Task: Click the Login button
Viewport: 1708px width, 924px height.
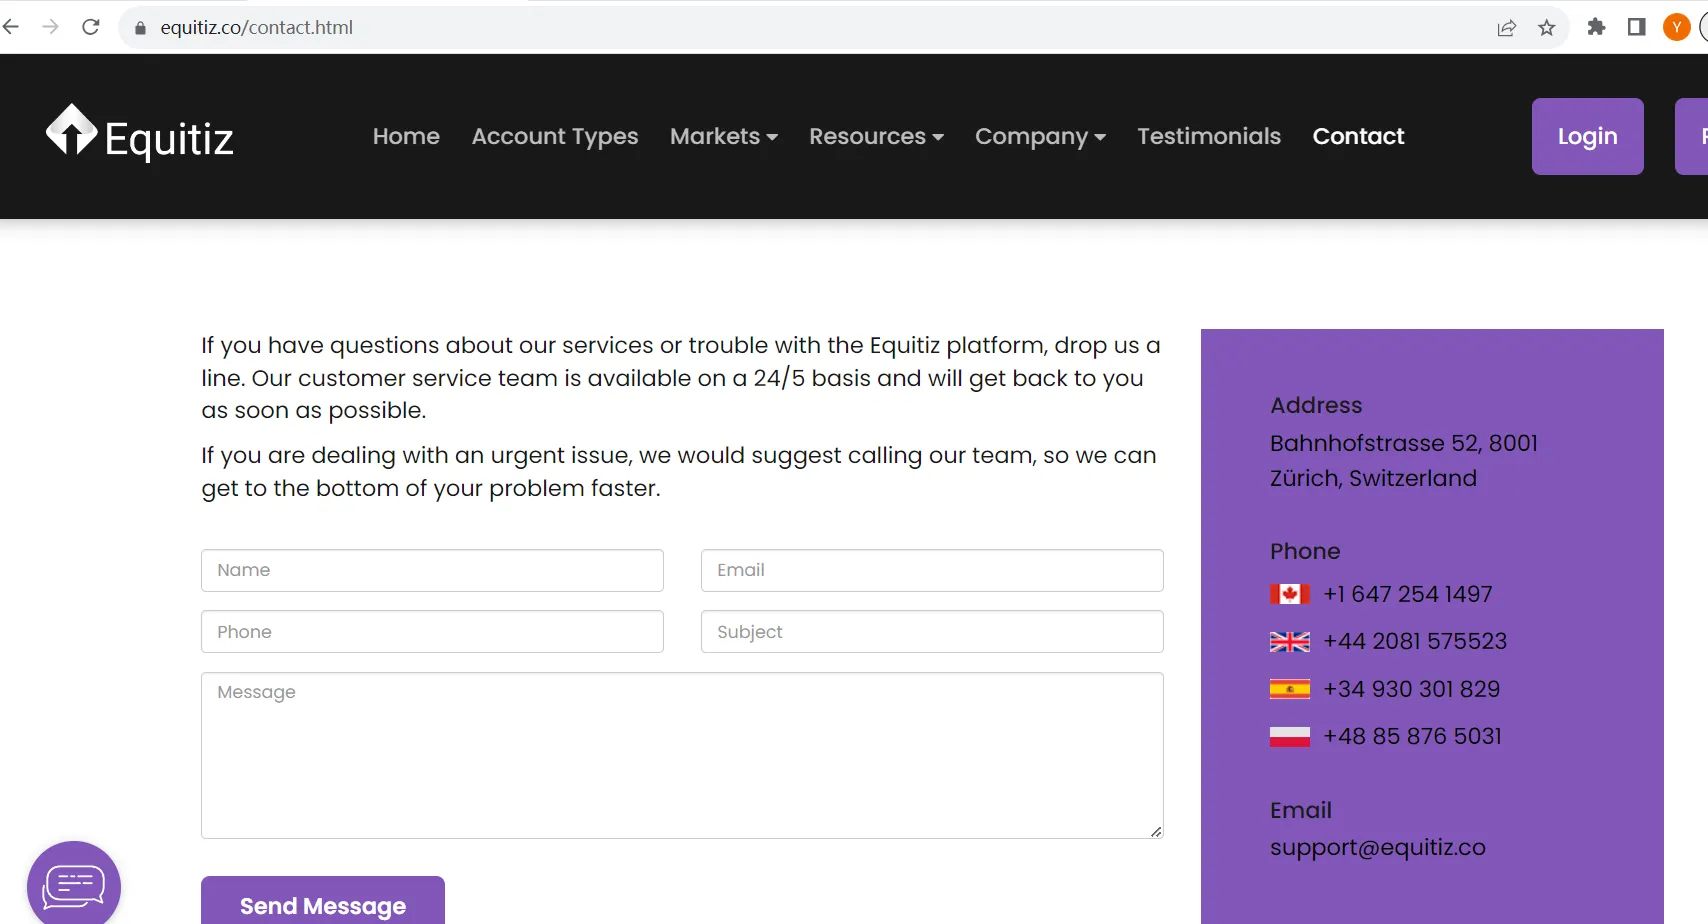Action: pyautogui.click(x=1588, y=136)
